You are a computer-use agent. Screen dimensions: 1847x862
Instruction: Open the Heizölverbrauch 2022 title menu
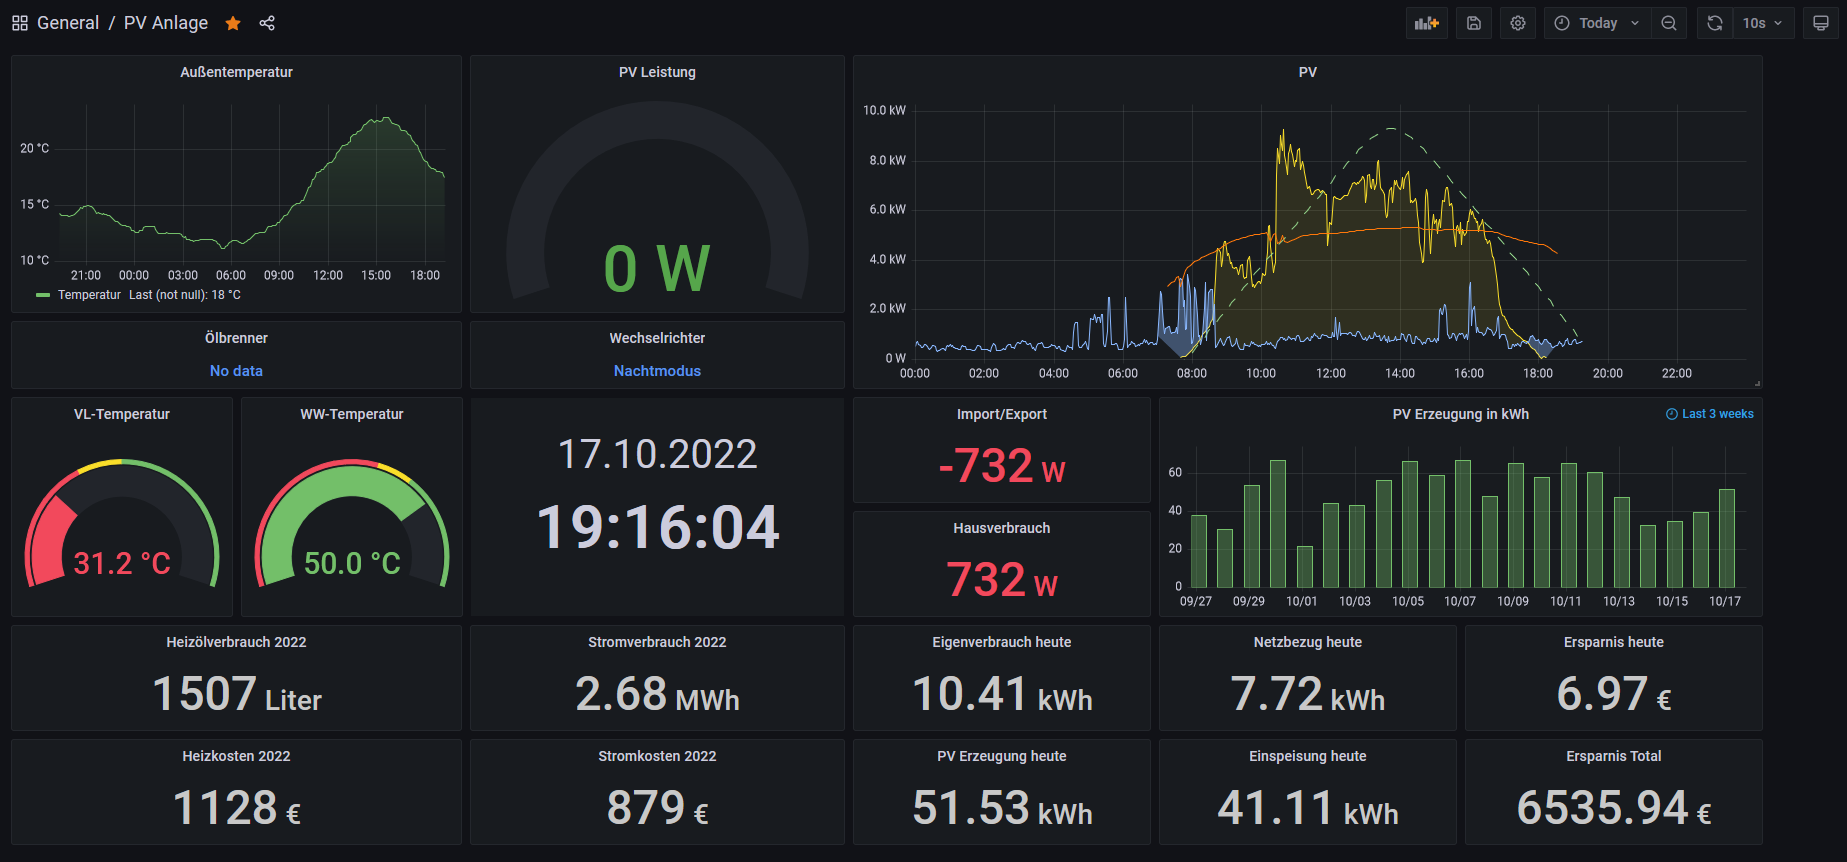pyautogui.click(x=236, y=642)
